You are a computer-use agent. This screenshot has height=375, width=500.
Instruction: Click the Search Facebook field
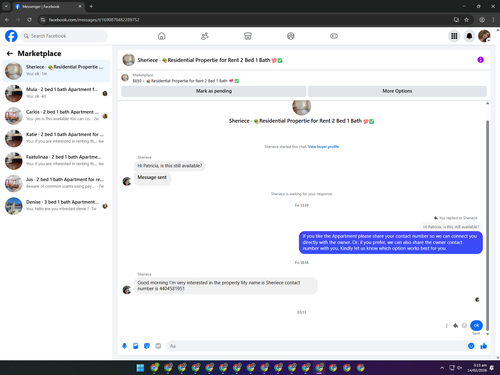(64, 36)
